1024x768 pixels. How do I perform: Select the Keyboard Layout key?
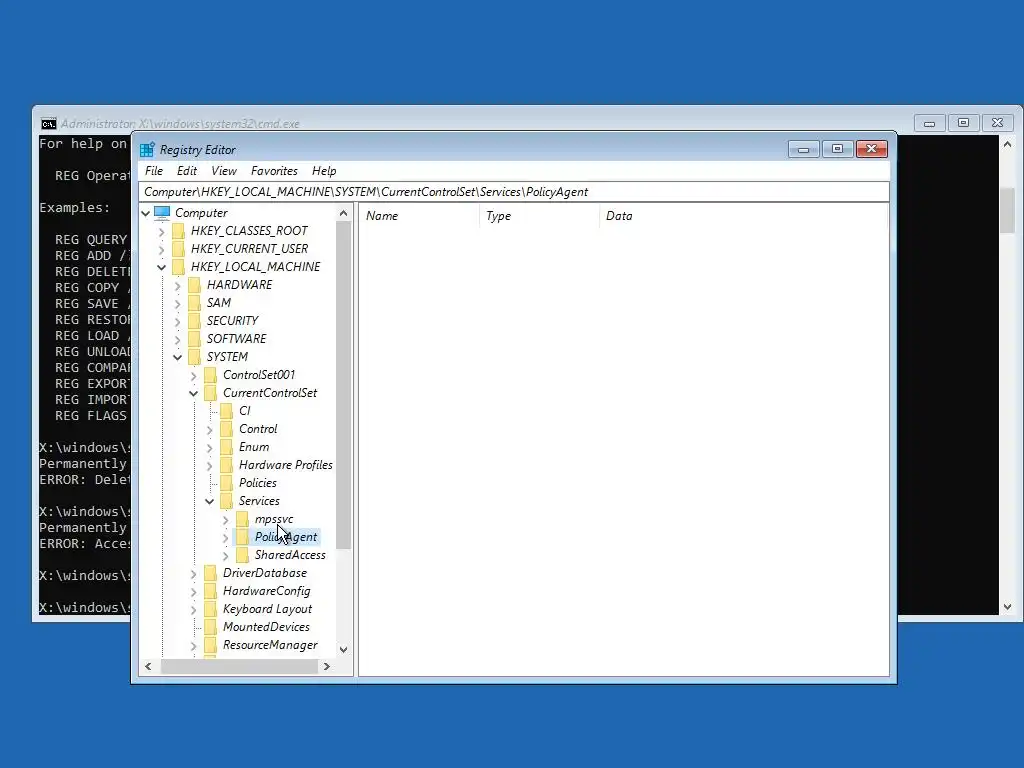[x=268, y=609]
